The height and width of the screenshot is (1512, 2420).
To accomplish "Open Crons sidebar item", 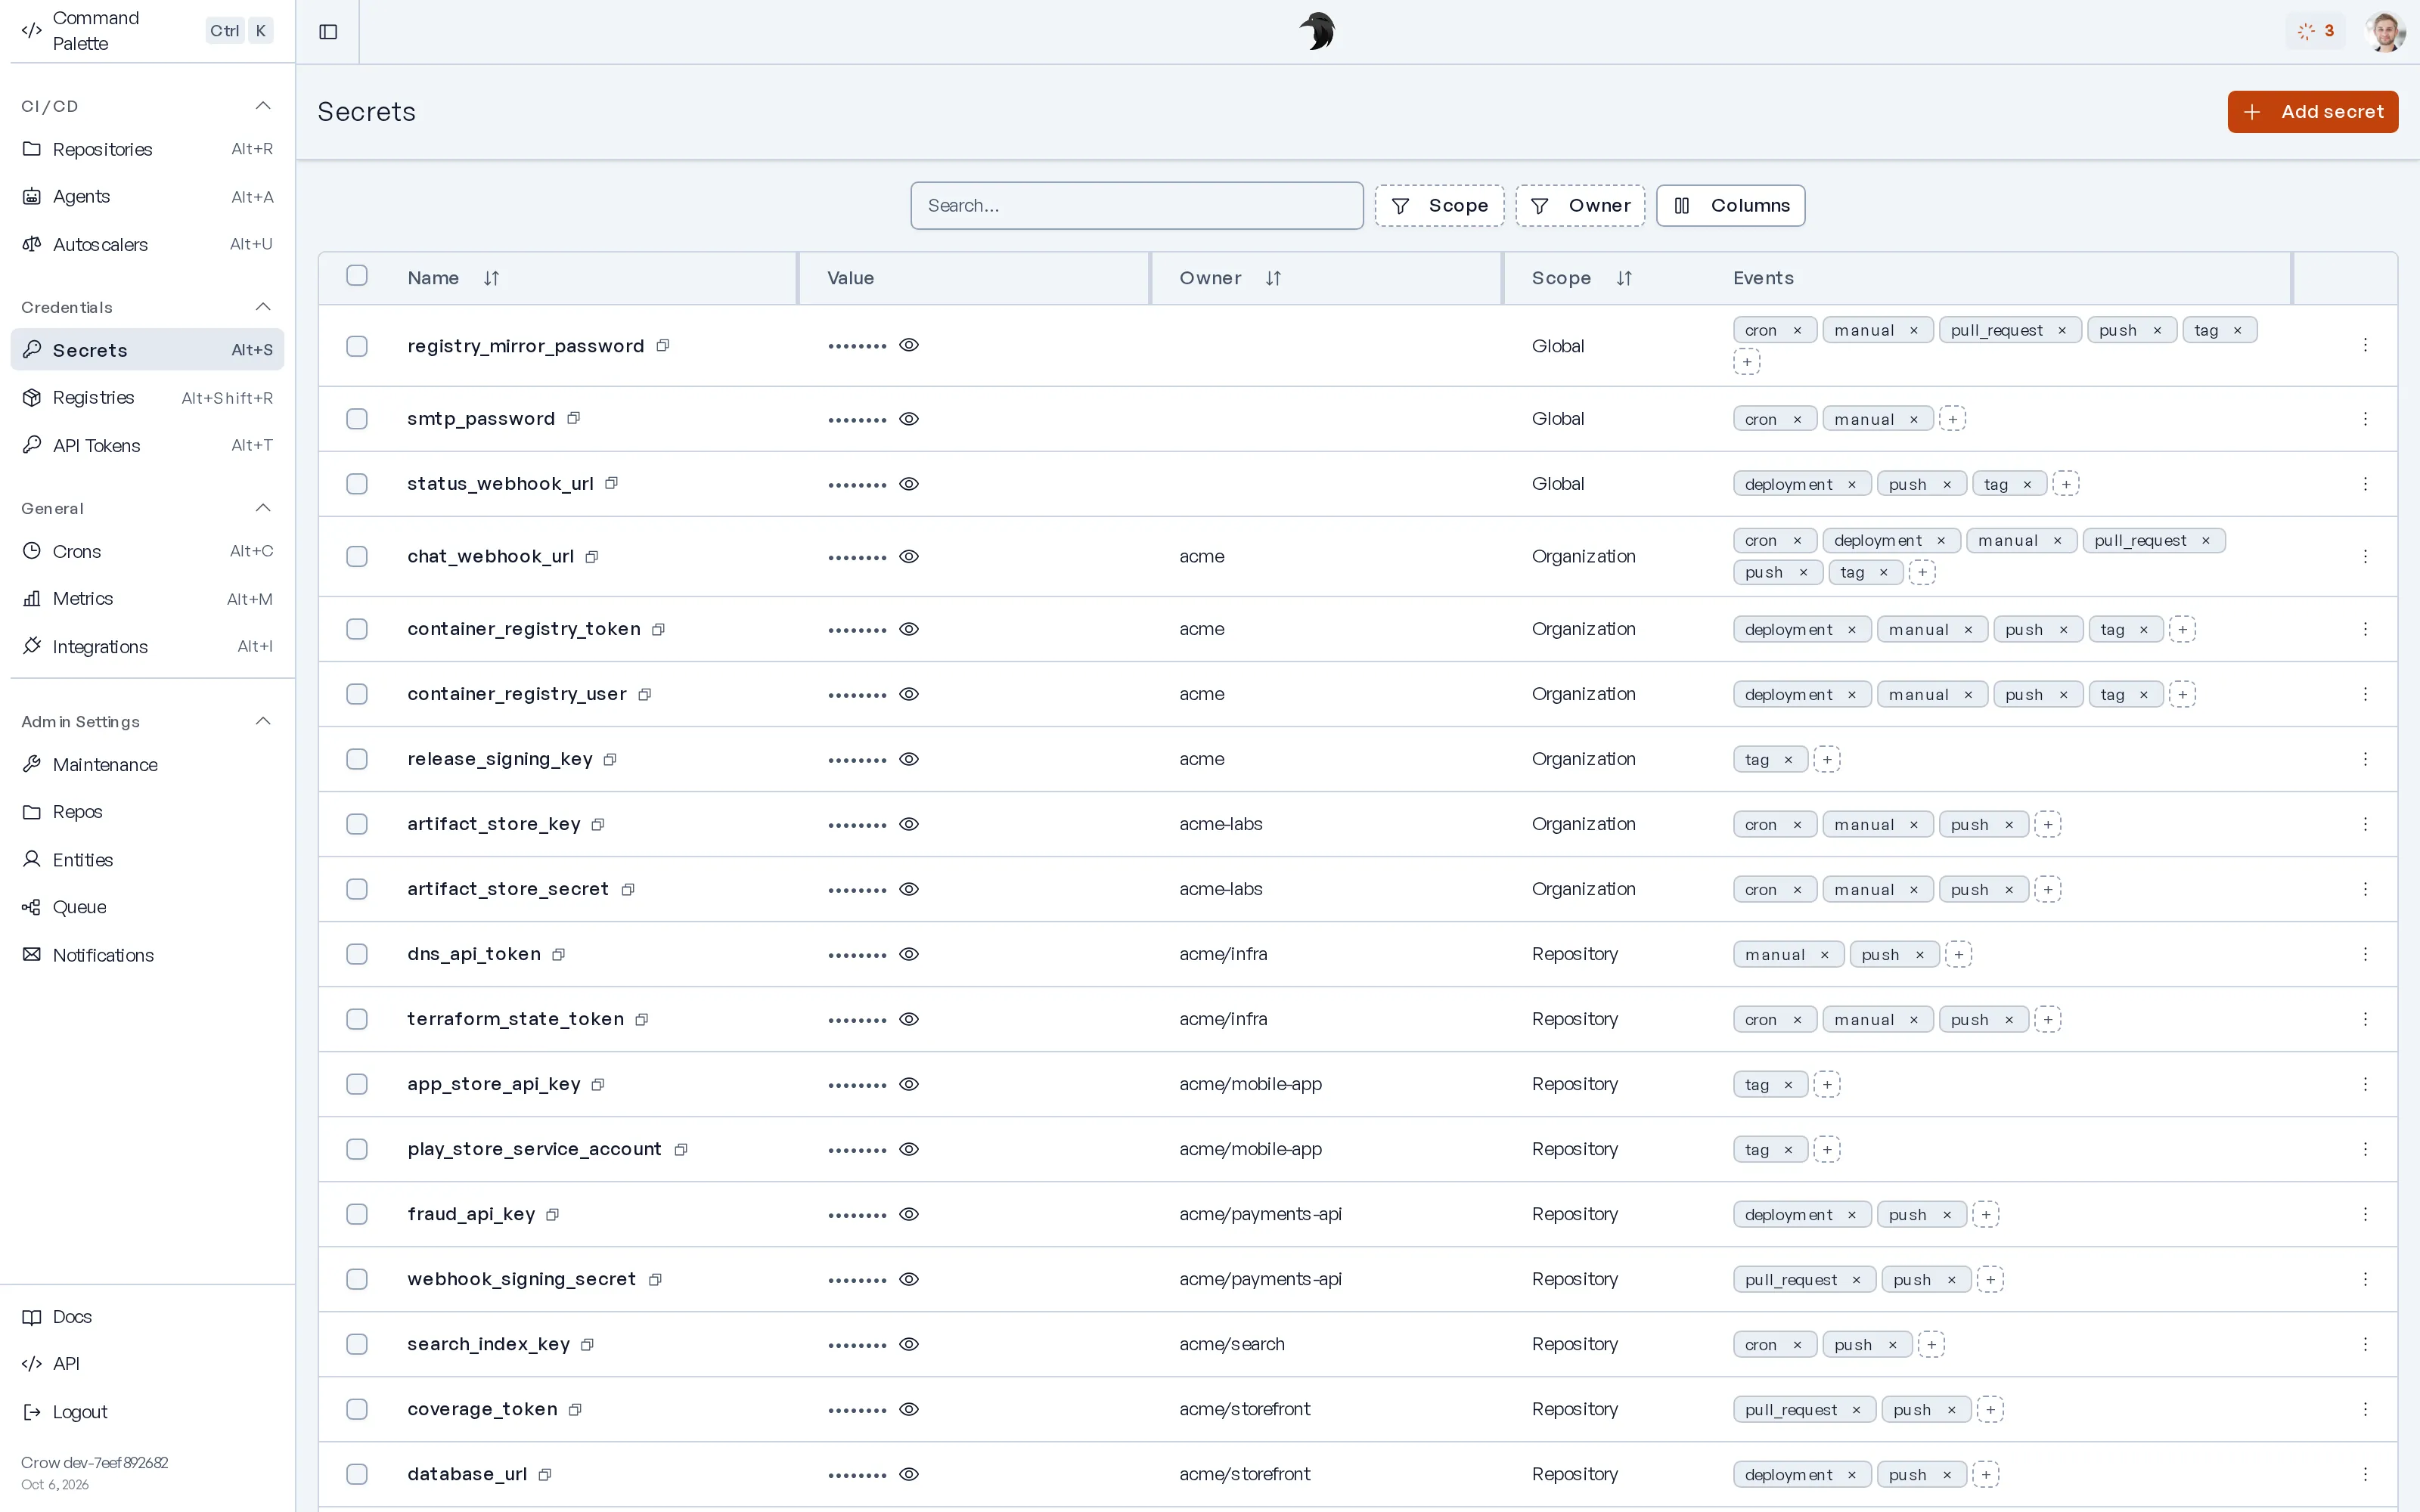I will [x=147, y=552].
